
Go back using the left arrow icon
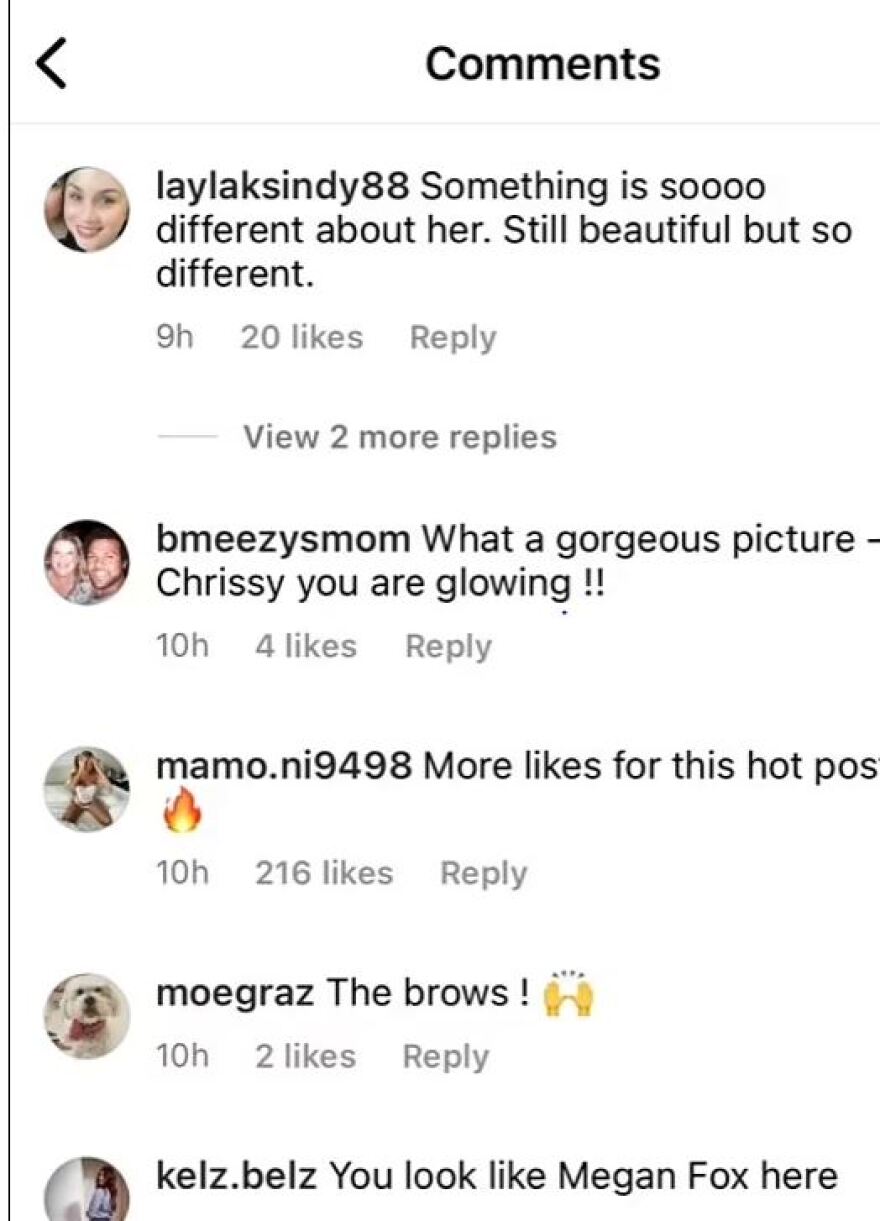click(51, 63)
